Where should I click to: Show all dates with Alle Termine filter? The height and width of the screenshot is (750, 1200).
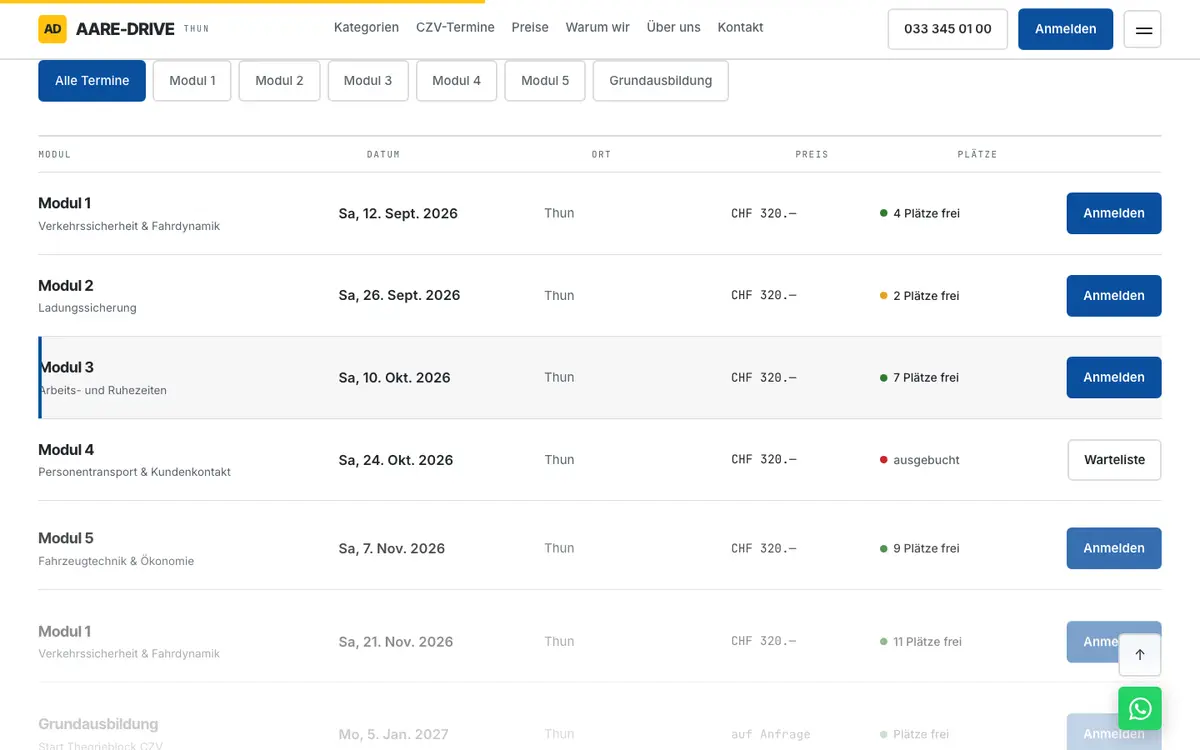point(92,81)
